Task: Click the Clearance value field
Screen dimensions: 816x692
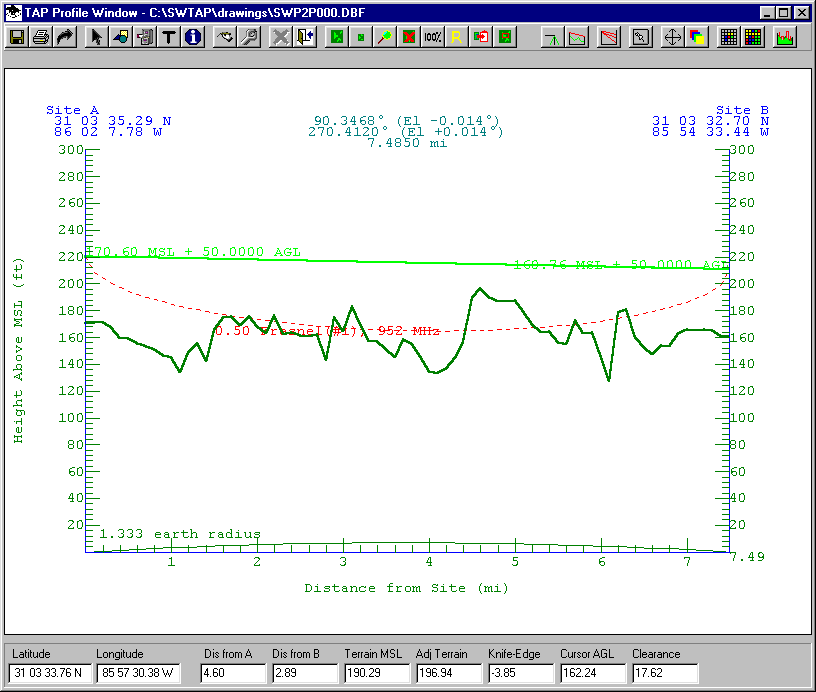Action: pos(665,673)
